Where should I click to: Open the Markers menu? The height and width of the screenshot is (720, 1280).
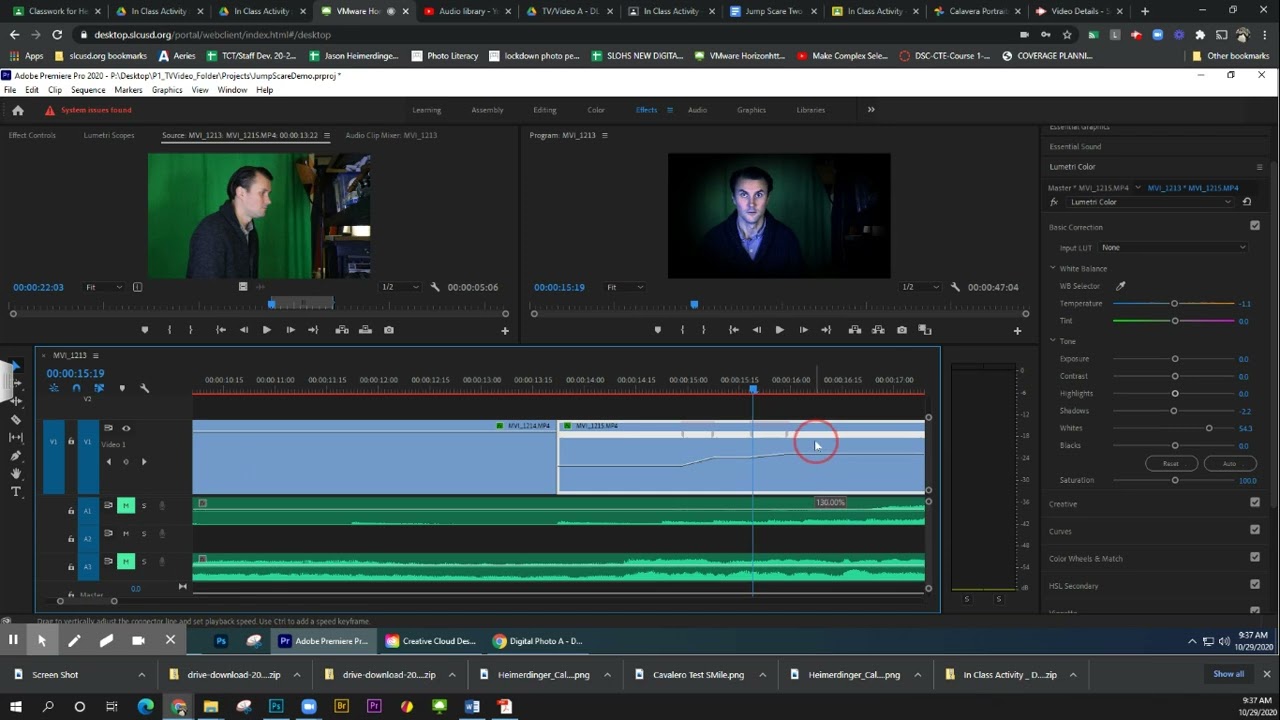pyautogui.click(x=128, y=90)
